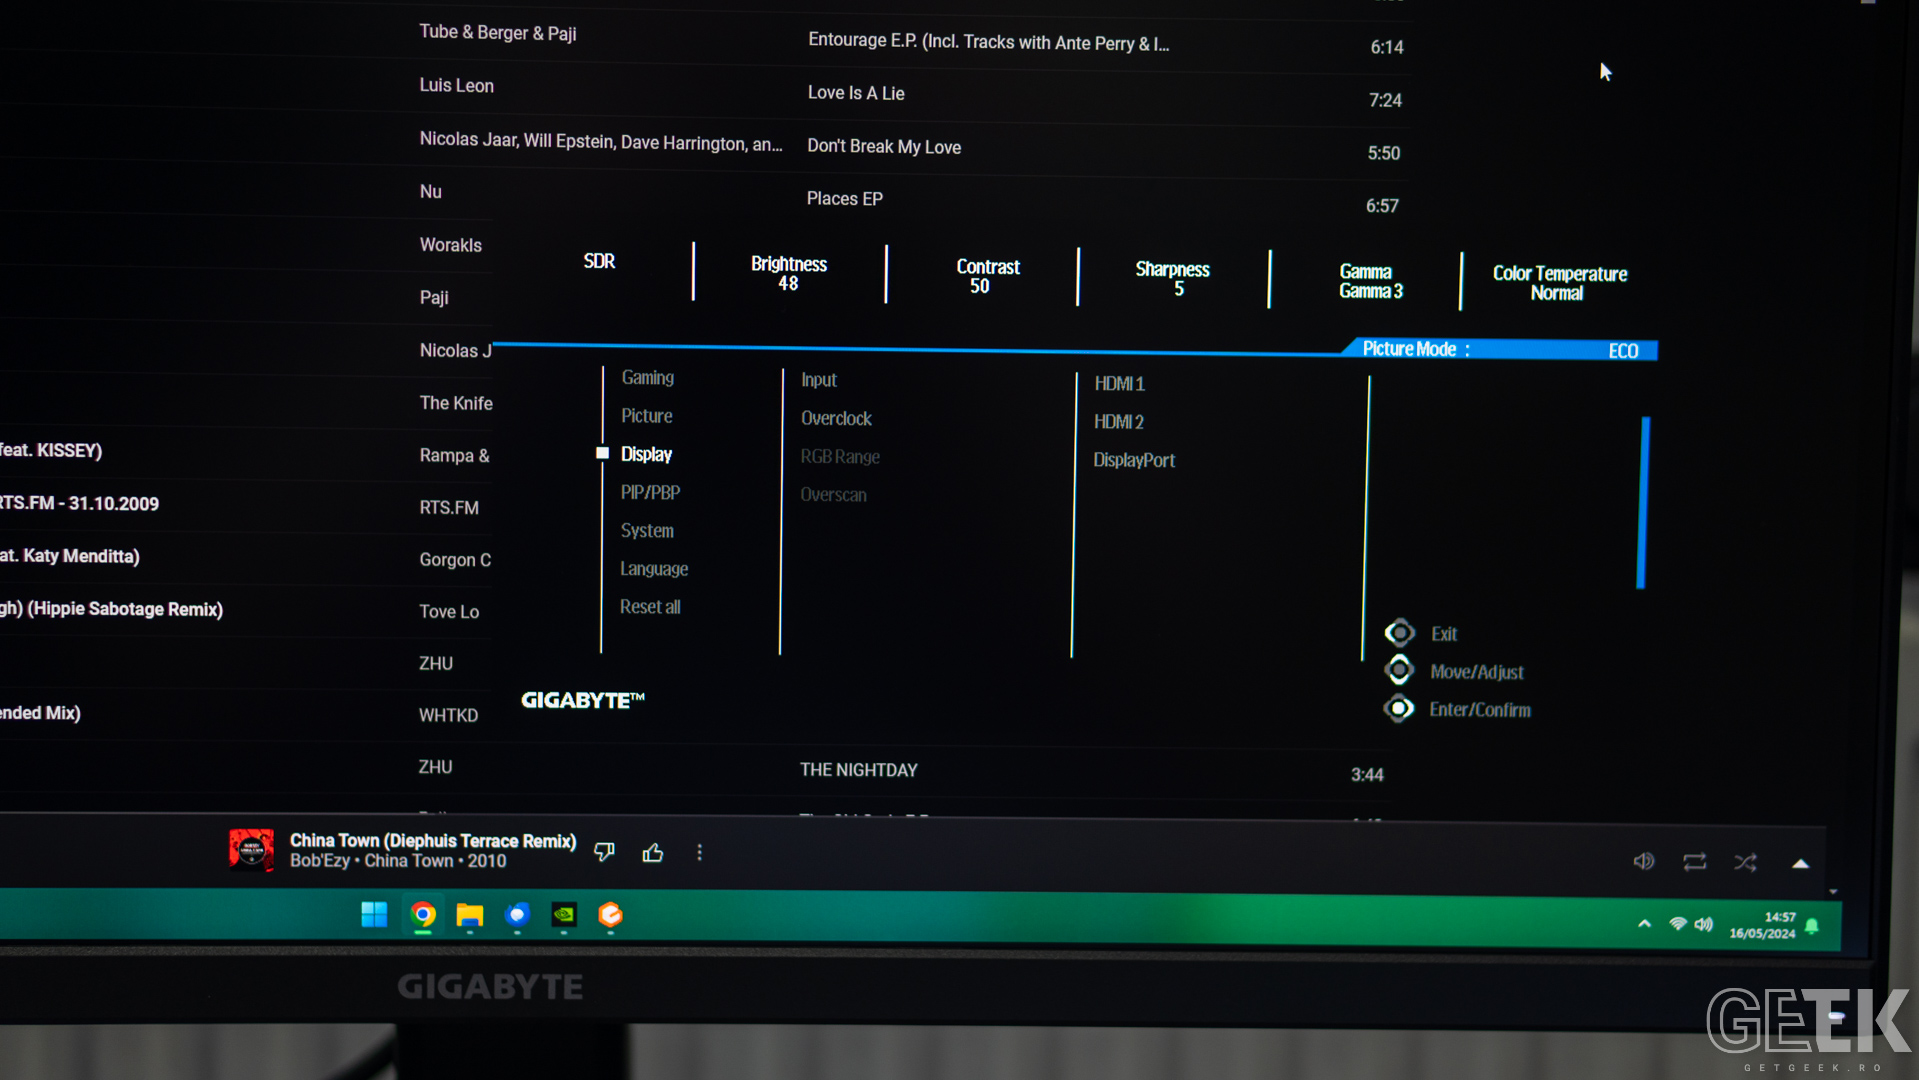The height and width of the screenshot is (1080, 1919).
Task: Choose HDMI 2 input
Action: (1118, 422)
